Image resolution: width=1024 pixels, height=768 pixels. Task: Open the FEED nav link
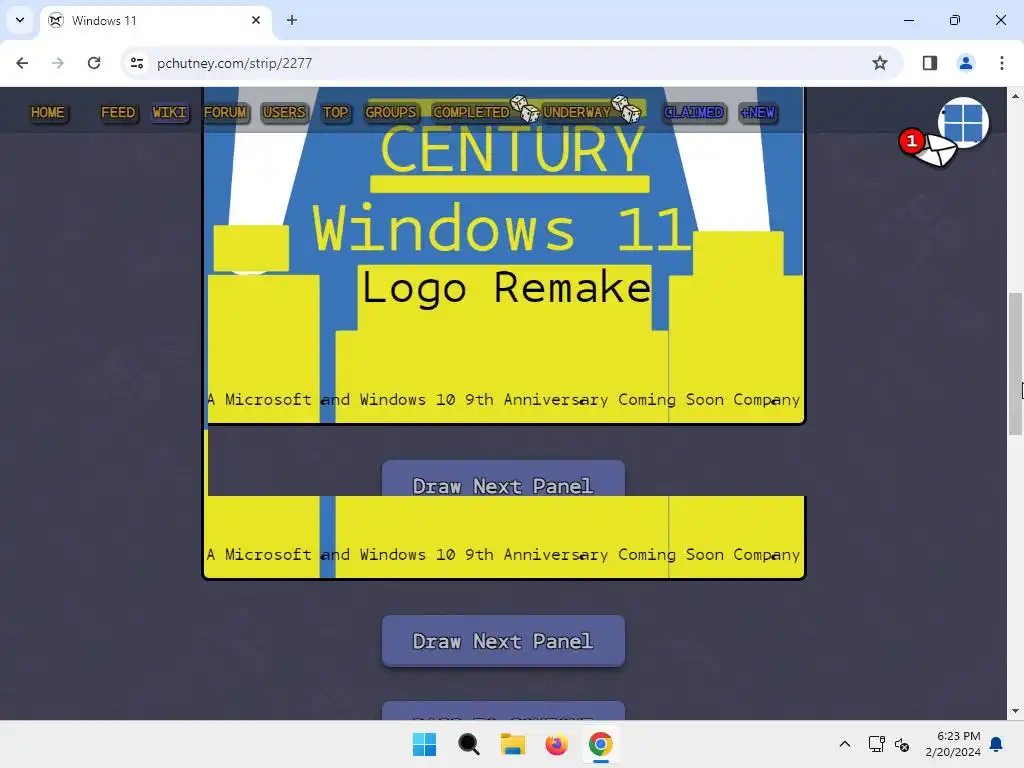[118, 112]
